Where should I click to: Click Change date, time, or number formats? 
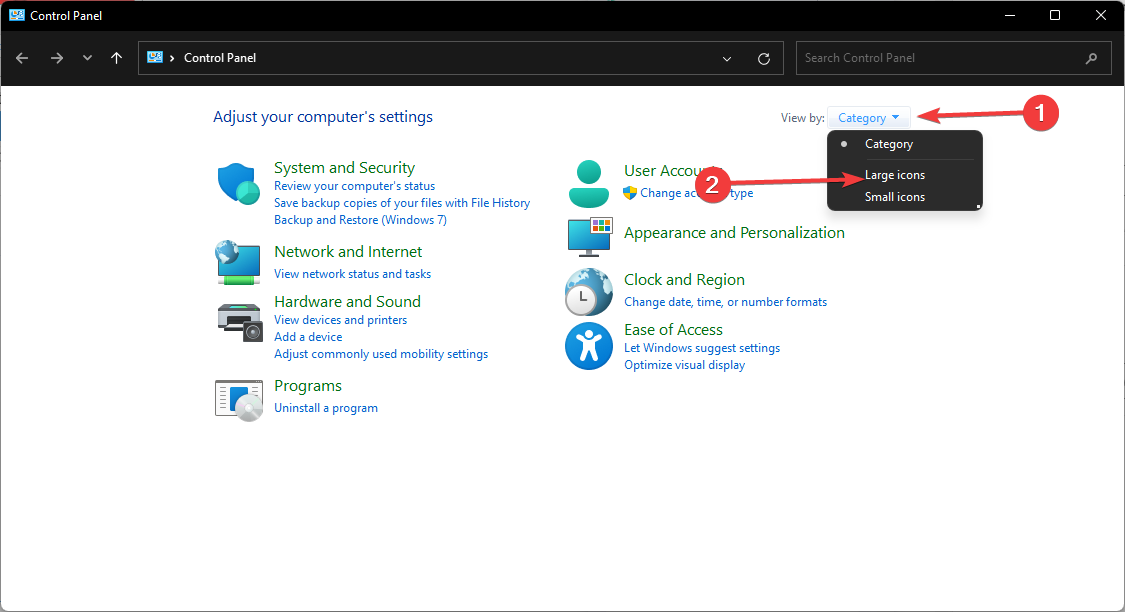pyautogui.click(x=725, y=302)
